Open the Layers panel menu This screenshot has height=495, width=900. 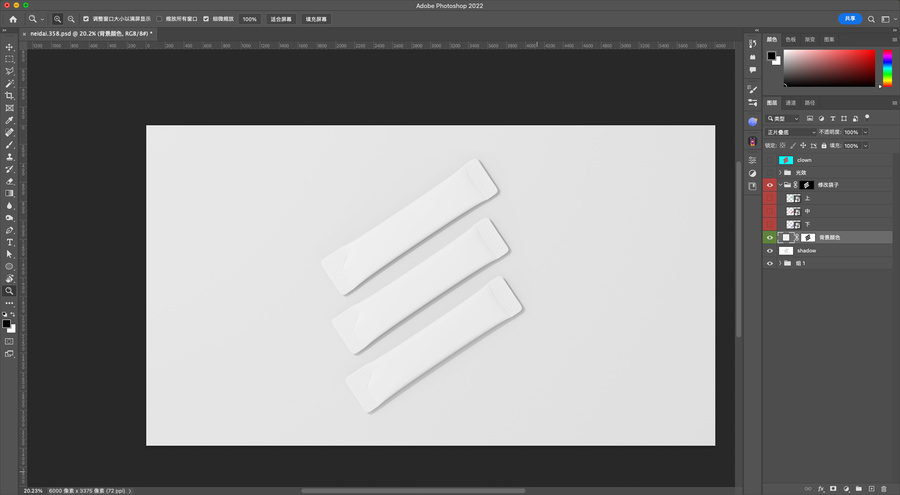pyautogui.click(x=894, y=103)
